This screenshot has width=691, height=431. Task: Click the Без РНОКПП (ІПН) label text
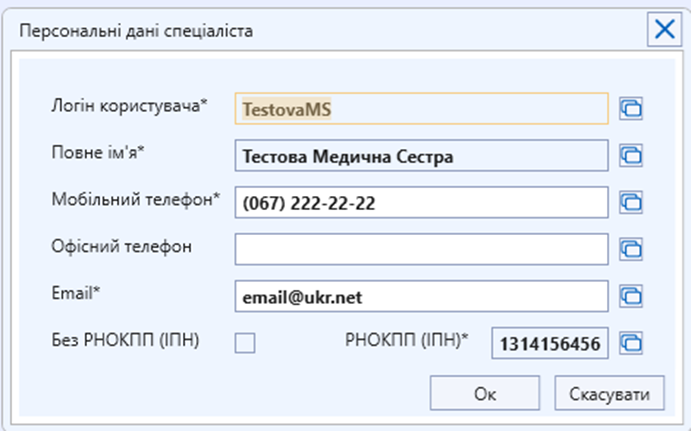click(x=125, y=340)
